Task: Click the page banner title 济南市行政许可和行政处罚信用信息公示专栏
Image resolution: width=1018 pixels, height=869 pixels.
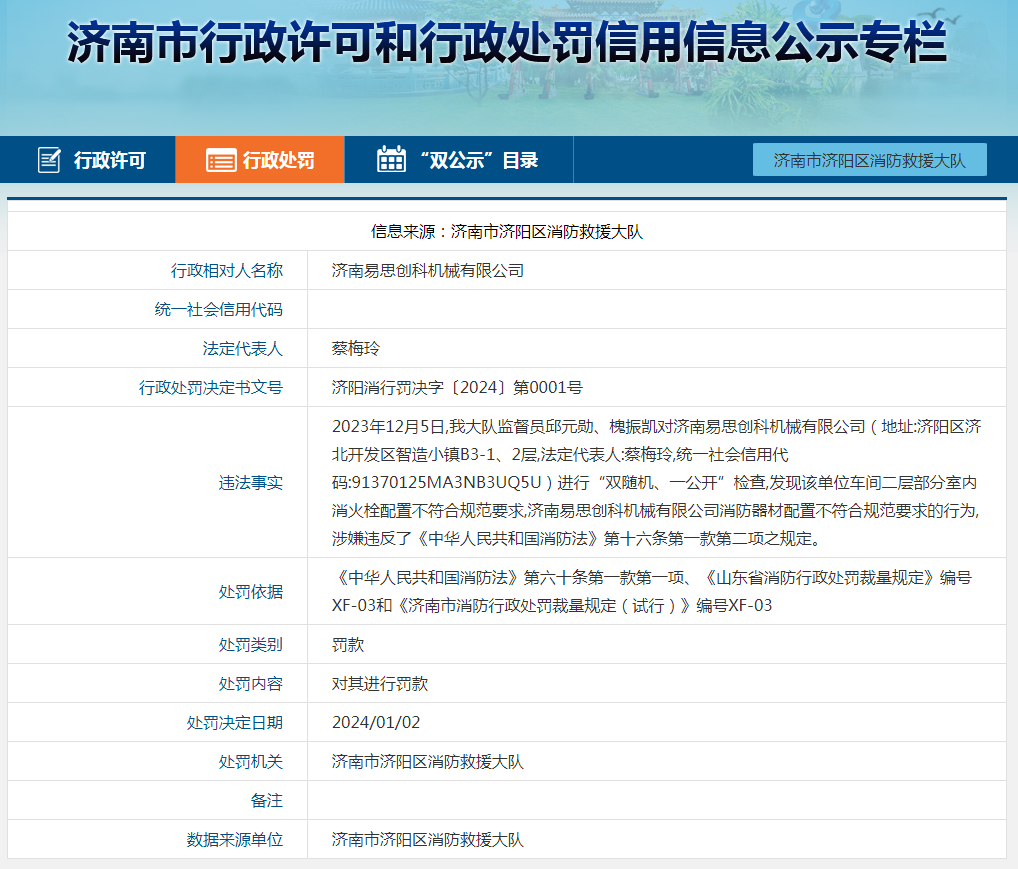Action: click(x=506, y=43)
